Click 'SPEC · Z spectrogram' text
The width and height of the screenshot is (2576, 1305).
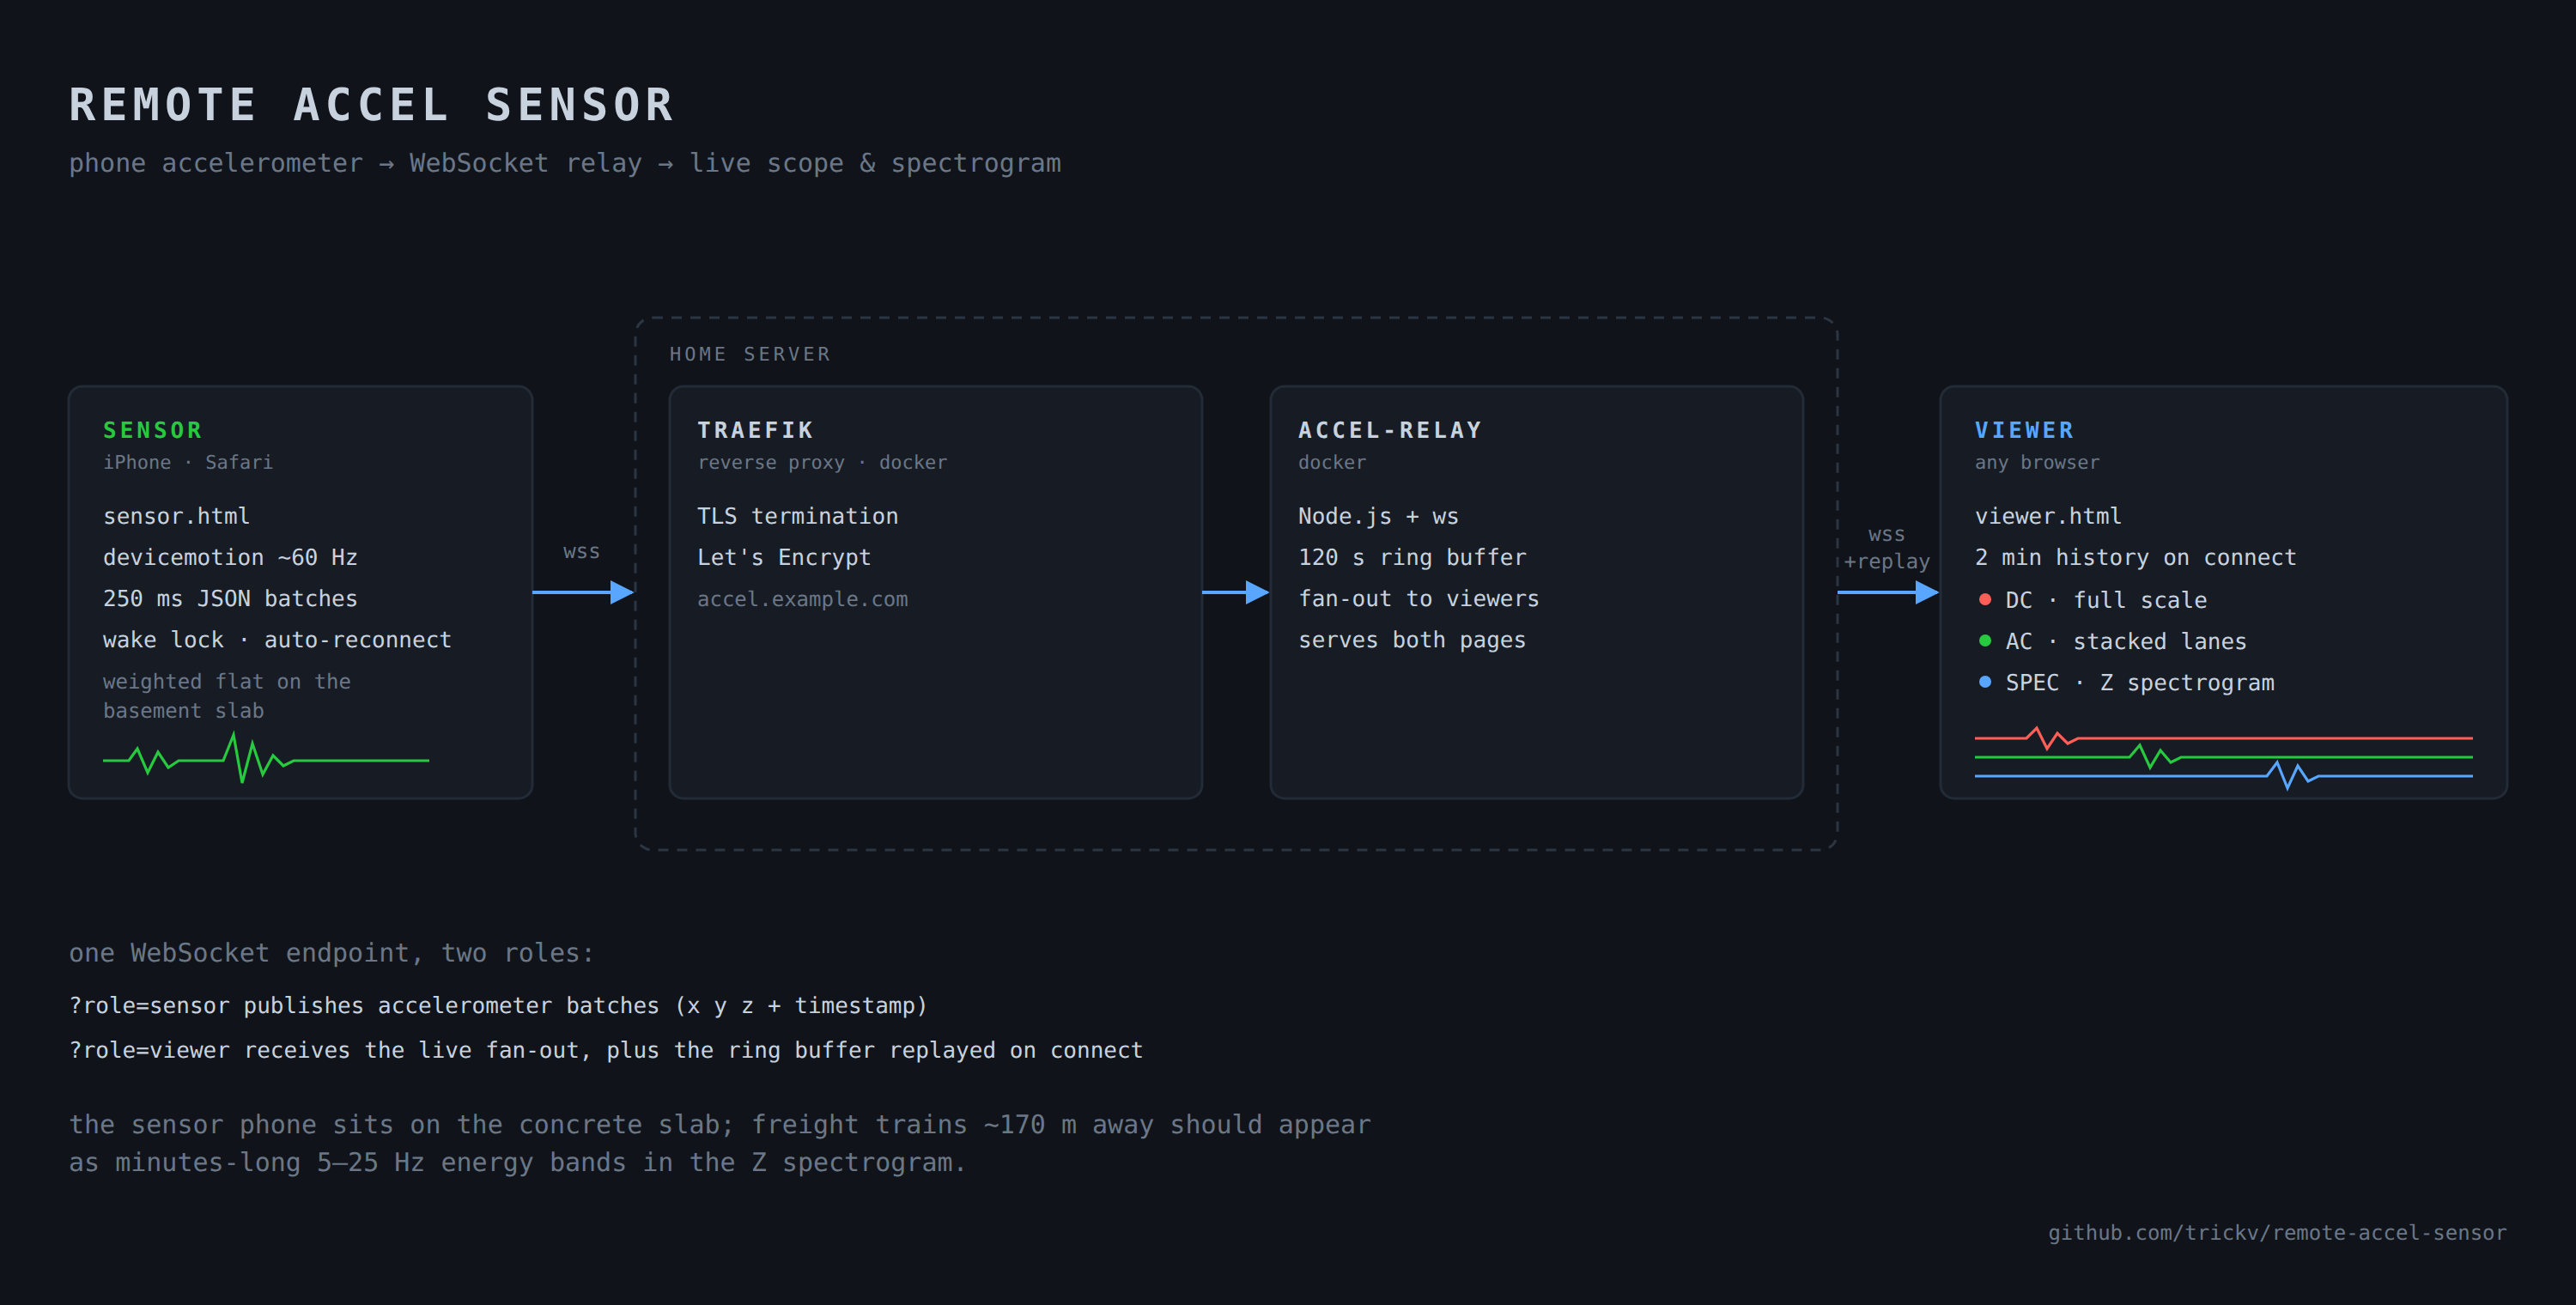[x=2140, y=682]
